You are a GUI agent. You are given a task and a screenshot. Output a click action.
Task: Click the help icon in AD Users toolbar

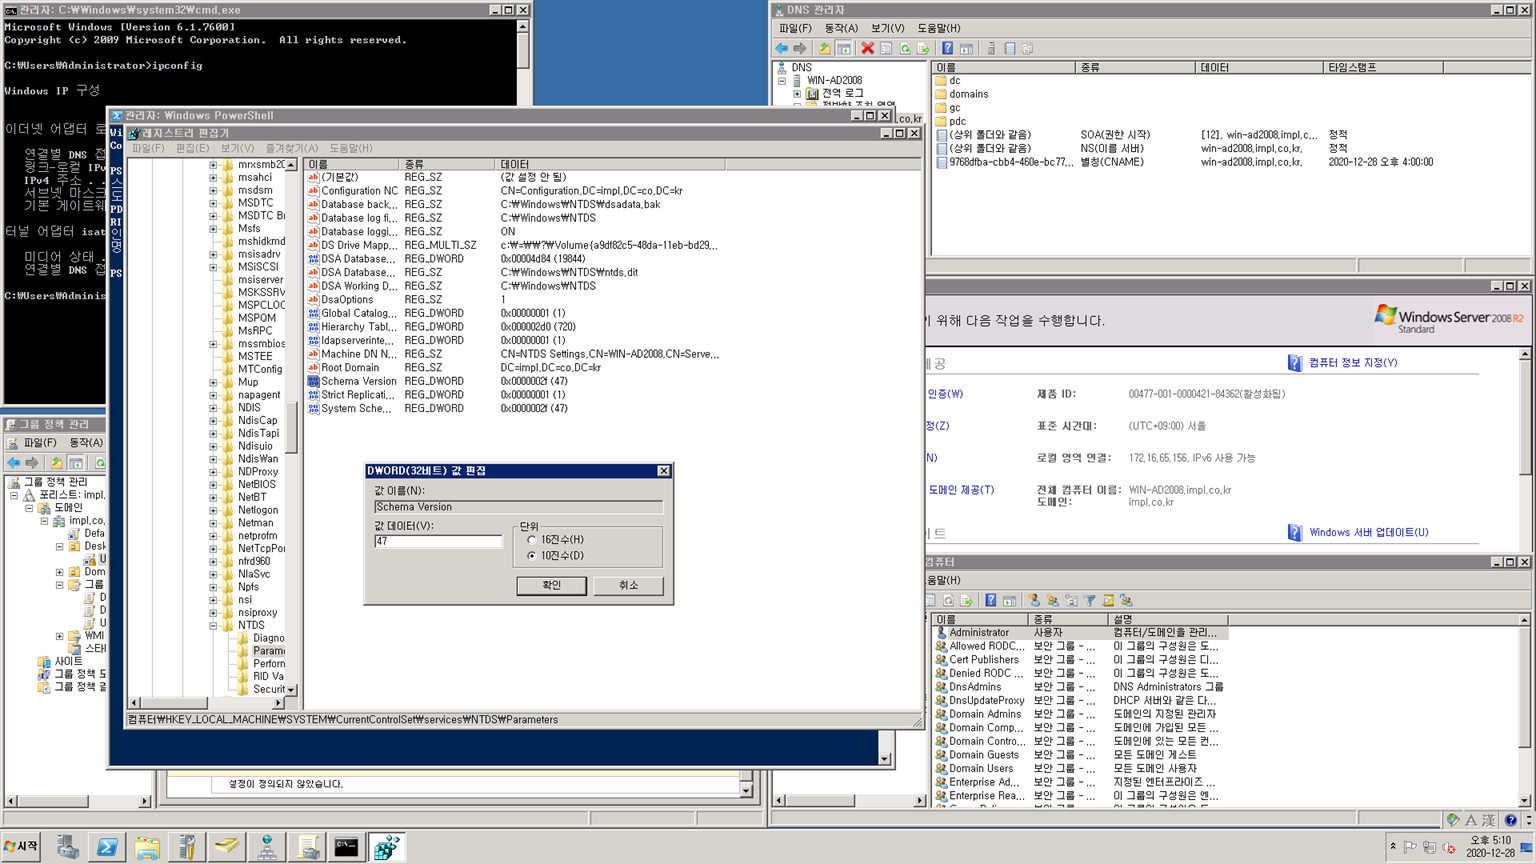click(x=990, y=600)
